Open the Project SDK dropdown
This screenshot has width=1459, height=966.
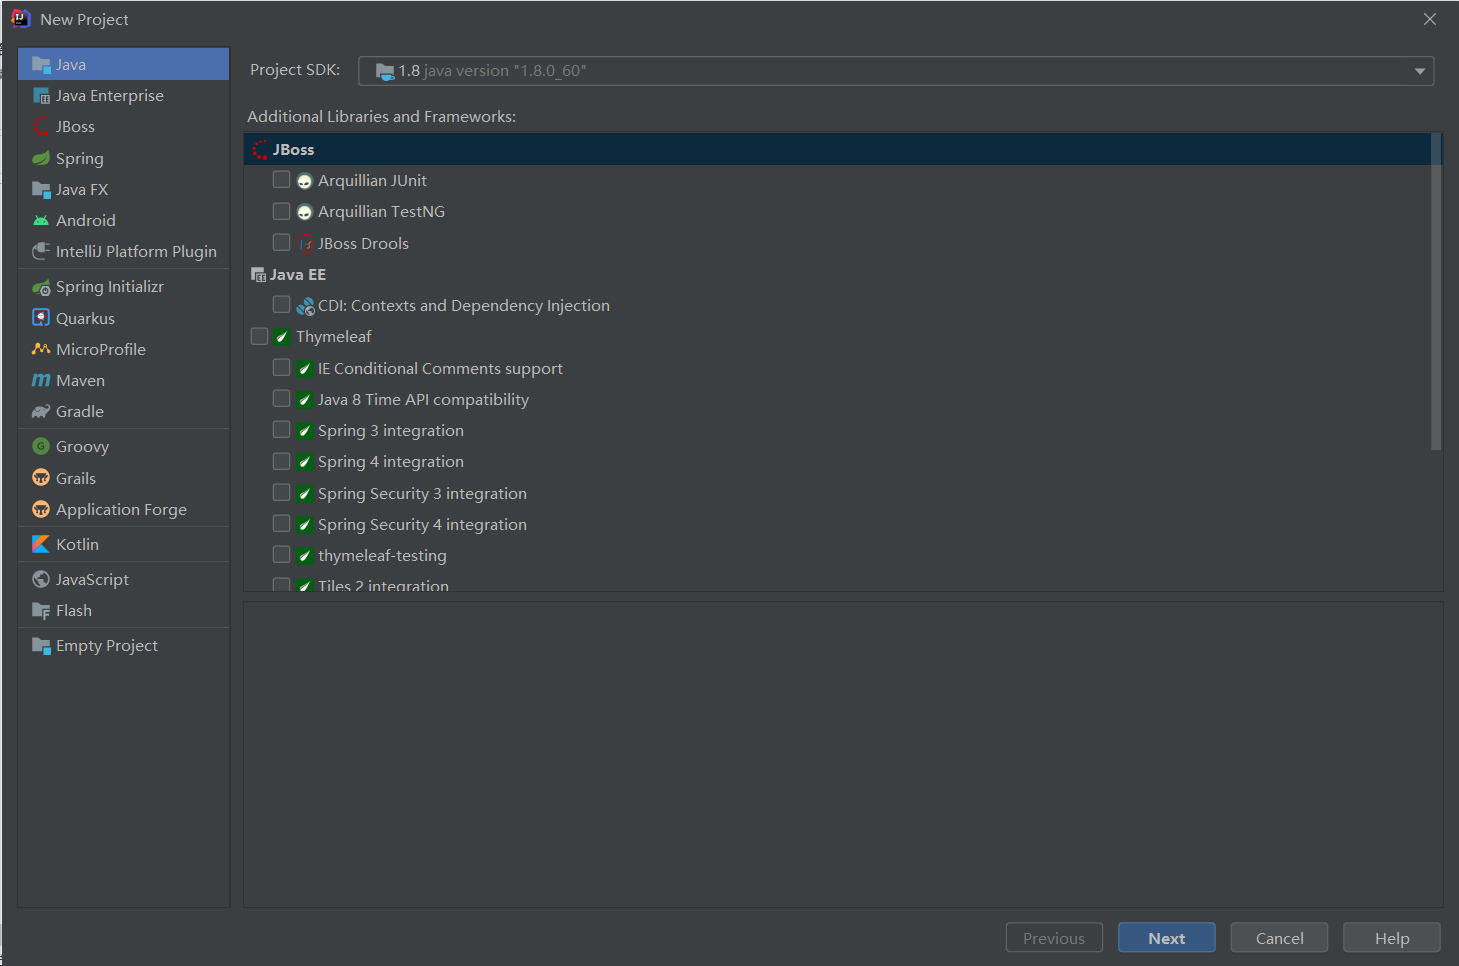896,71
